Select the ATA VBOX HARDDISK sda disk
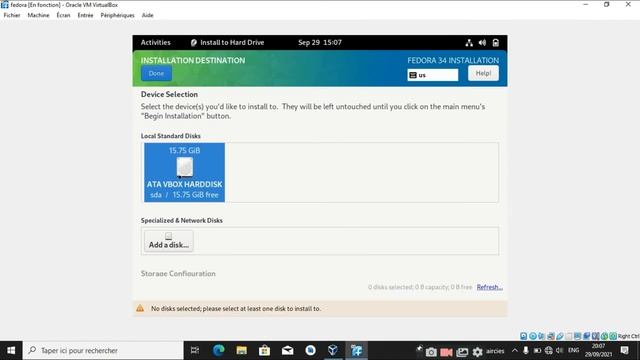640x360 pixels. click(184, 172)
